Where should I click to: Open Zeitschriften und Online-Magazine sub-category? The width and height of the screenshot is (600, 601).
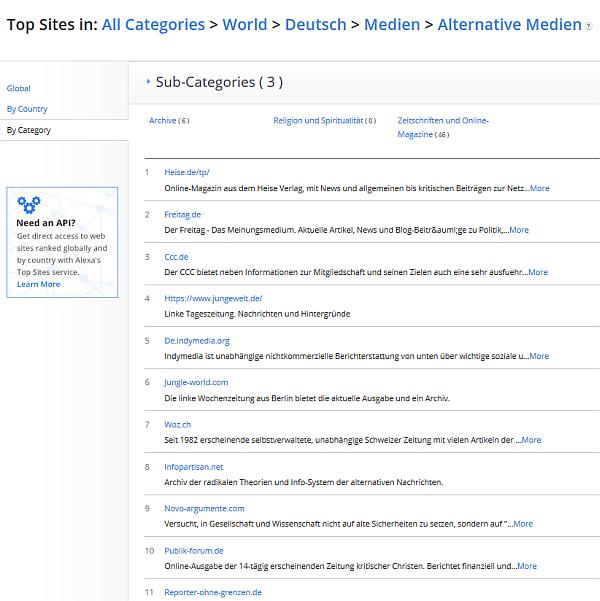click(443, 127)
